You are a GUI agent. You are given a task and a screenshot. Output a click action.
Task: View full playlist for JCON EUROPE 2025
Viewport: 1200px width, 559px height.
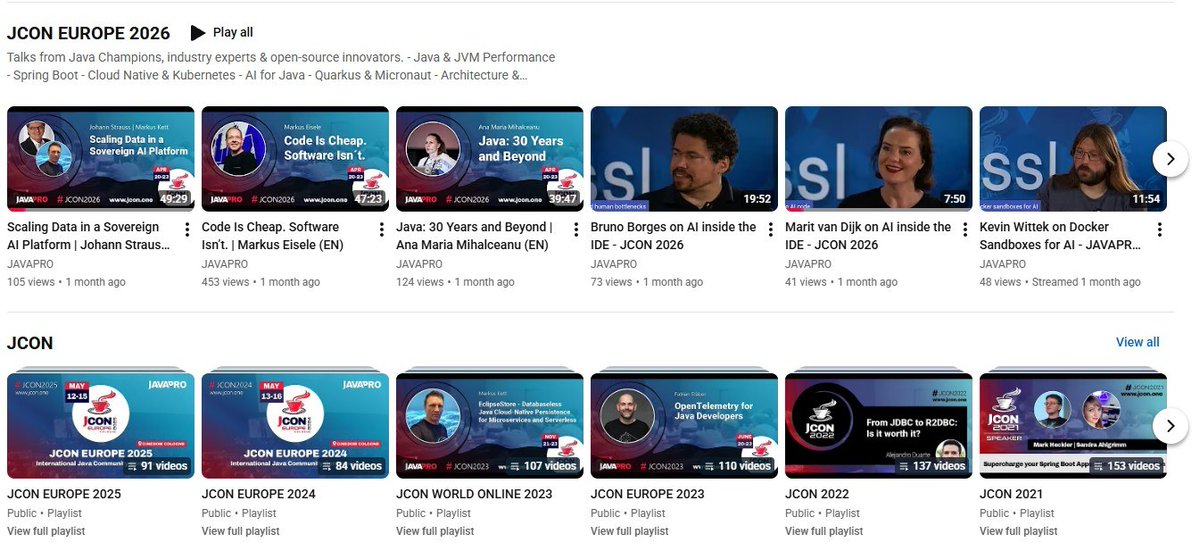pyautogui.click(x=46, y=531)
